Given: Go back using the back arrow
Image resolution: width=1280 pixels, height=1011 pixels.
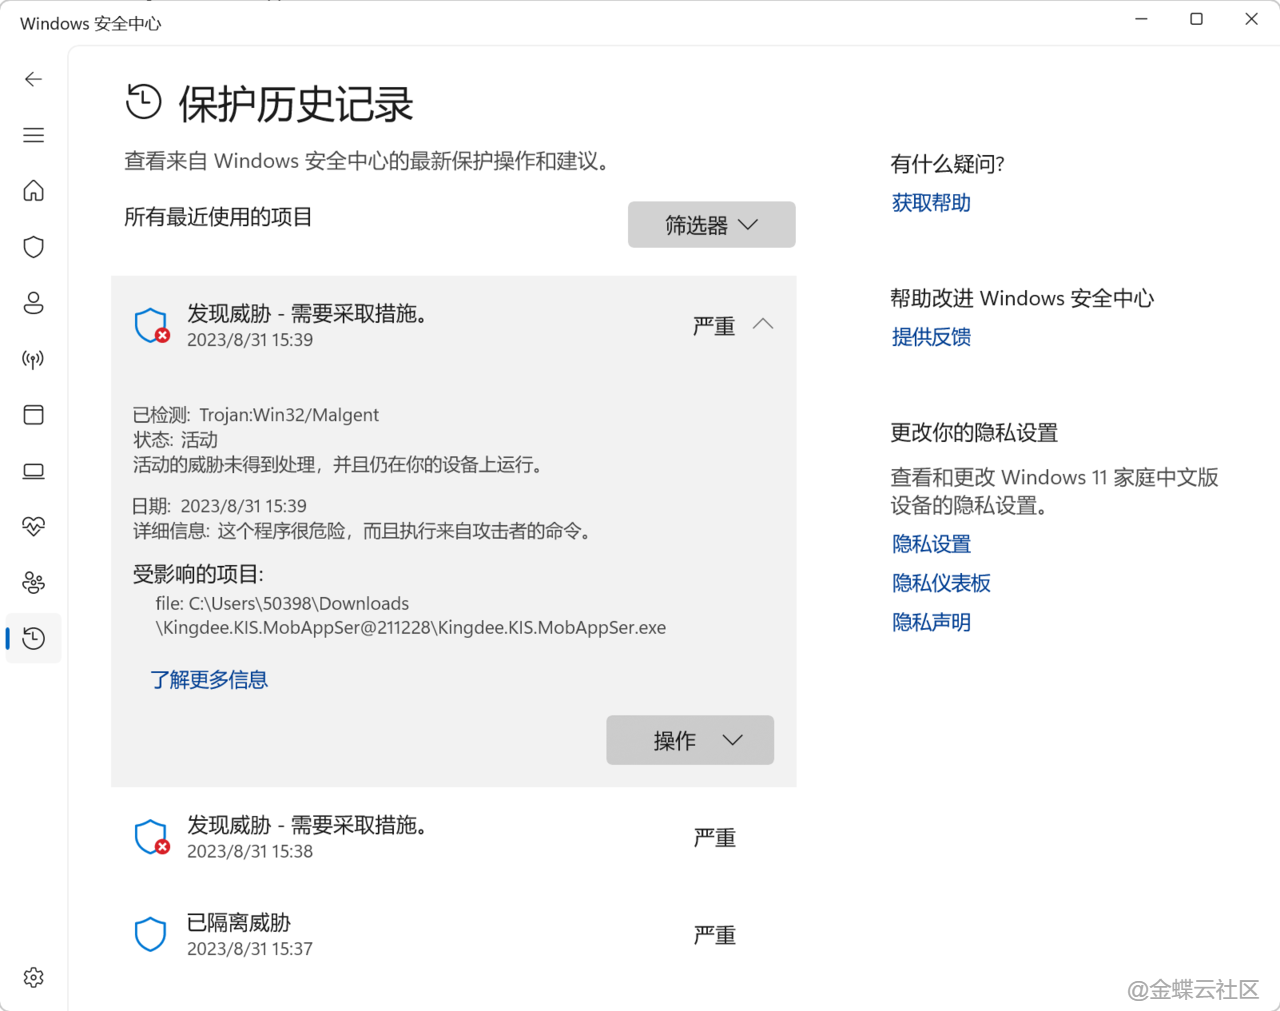Looking at the screenshot, I should click(x=34, y=79).
